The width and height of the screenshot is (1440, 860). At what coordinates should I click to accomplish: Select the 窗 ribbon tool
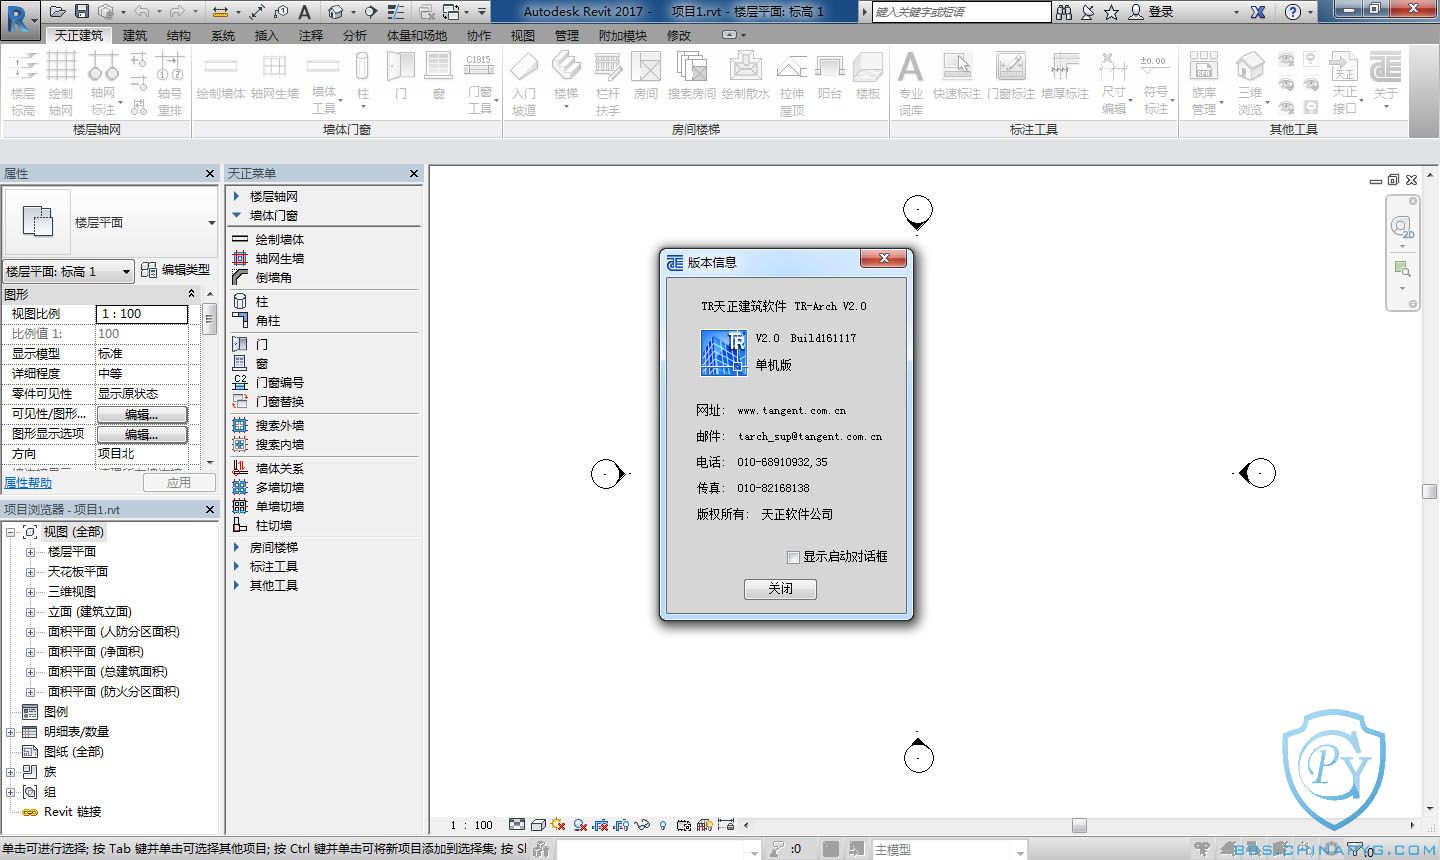pos(438,76)
